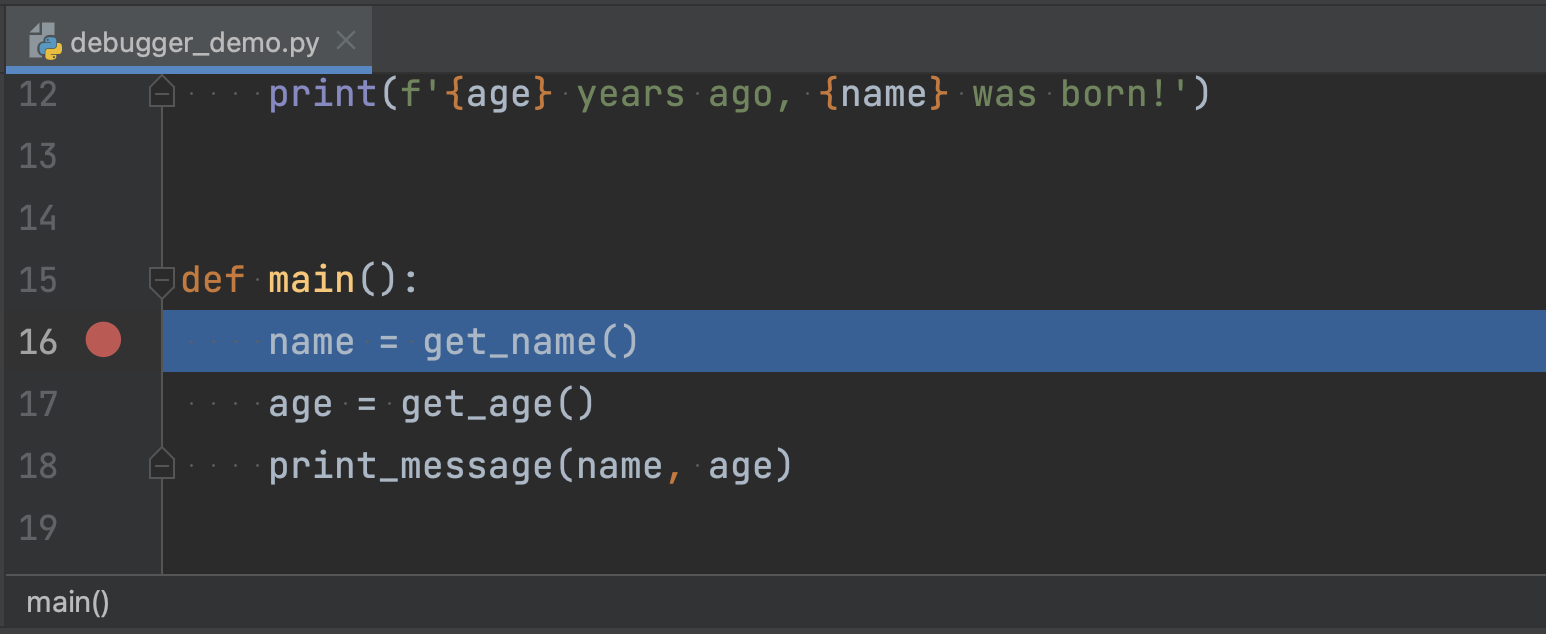Click the age variable on line 17
This screenshot has height=634, width=1546.
(x=298, y=403)
